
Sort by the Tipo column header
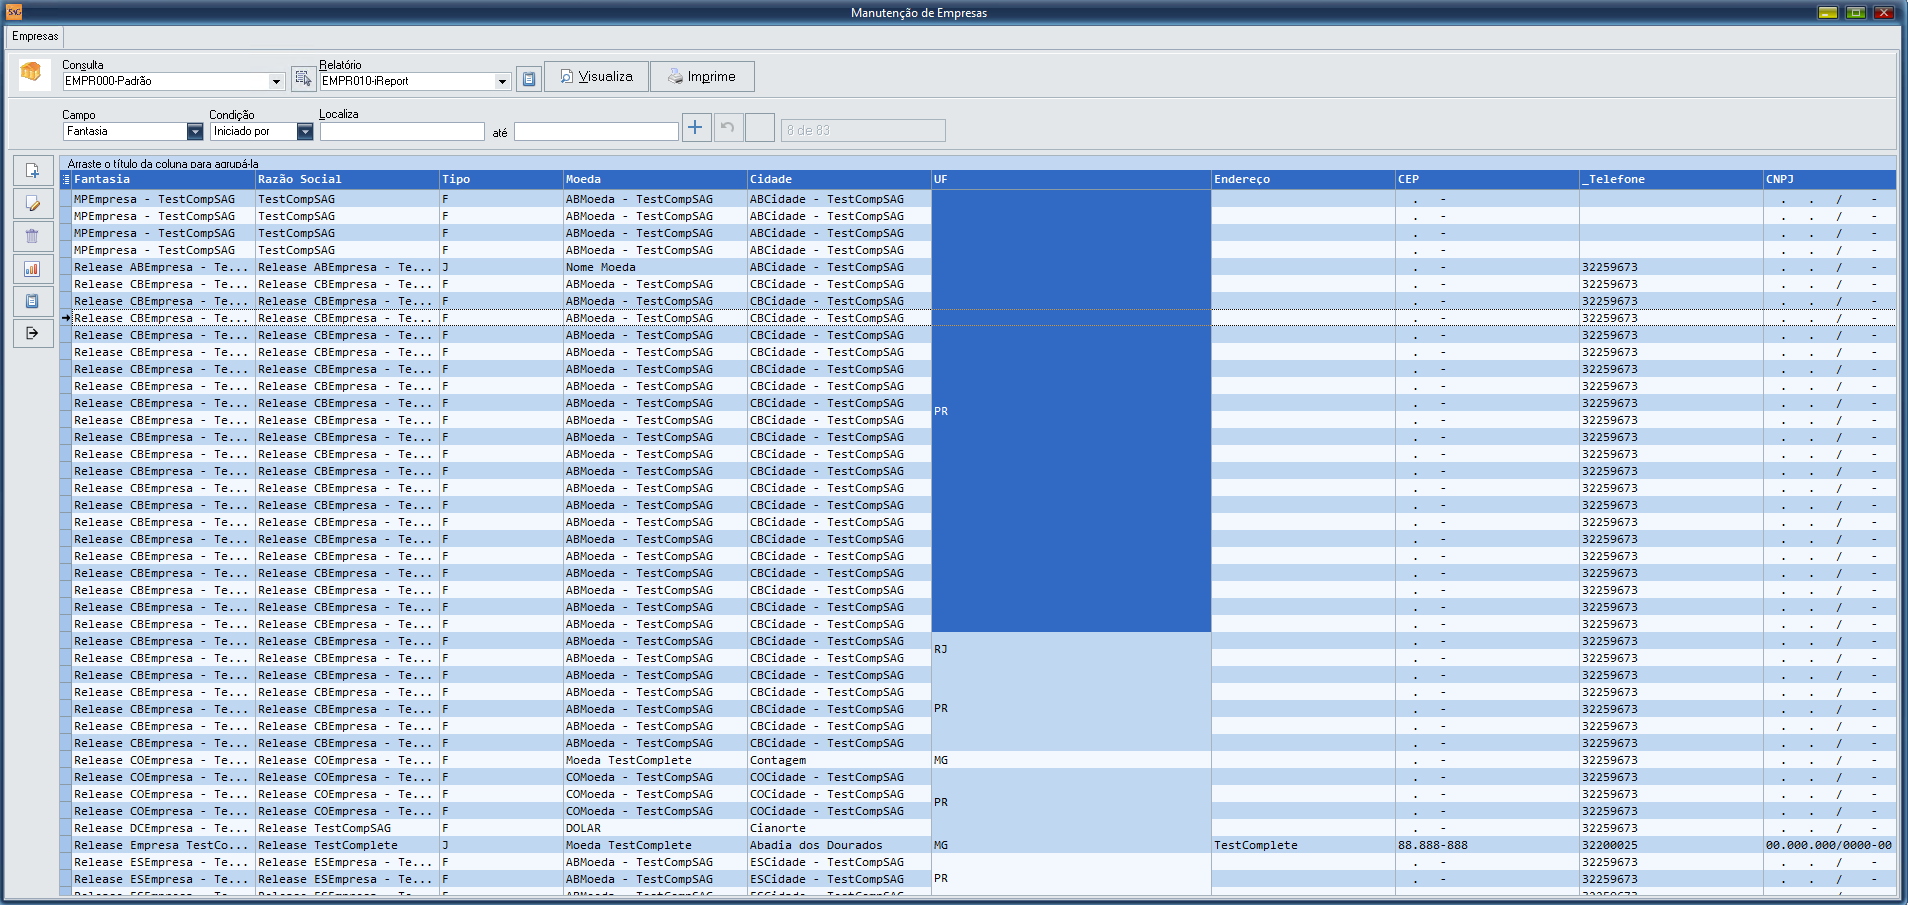tap(502, 180)
